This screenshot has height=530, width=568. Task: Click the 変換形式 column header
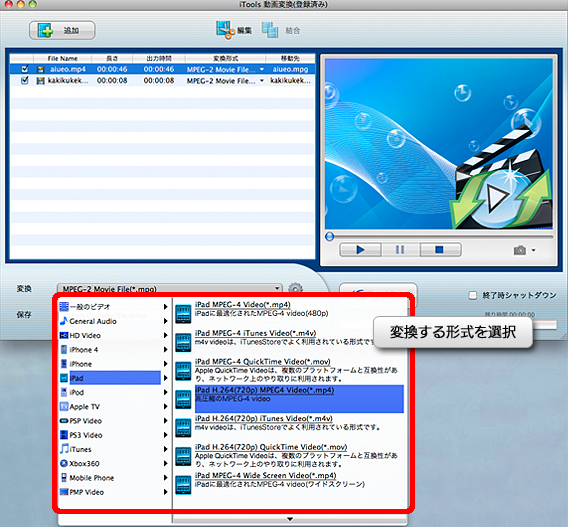(225, 58)
